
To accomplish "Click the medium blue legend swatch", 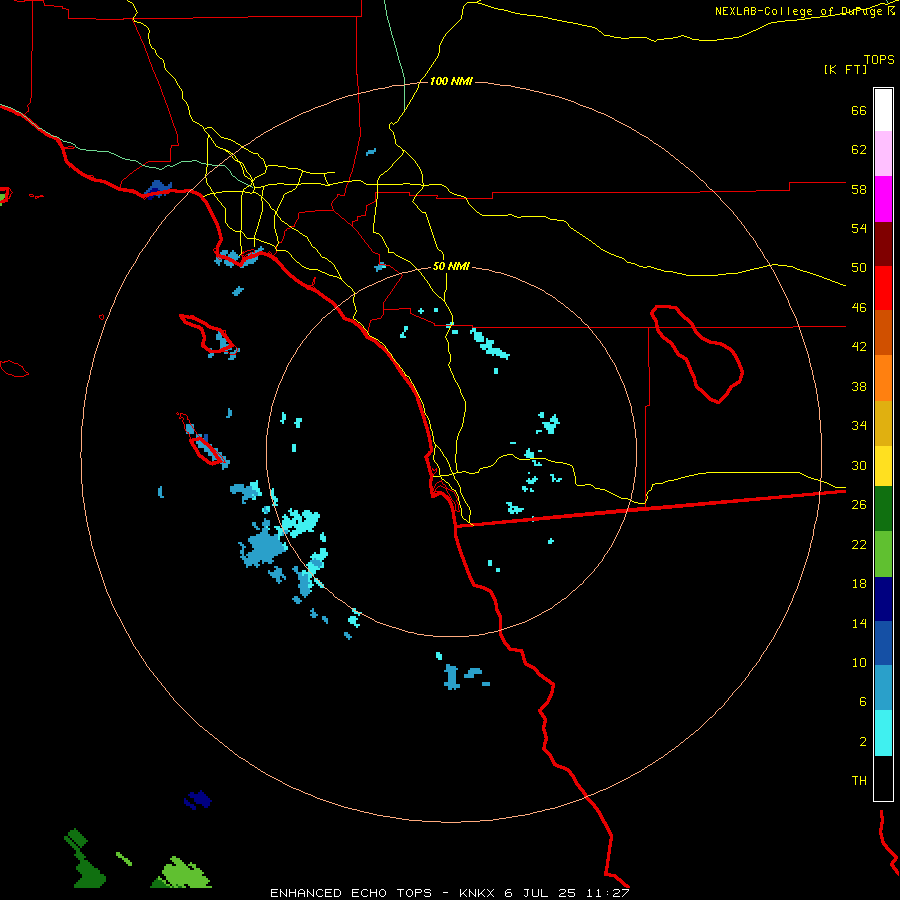I will 883,643.
